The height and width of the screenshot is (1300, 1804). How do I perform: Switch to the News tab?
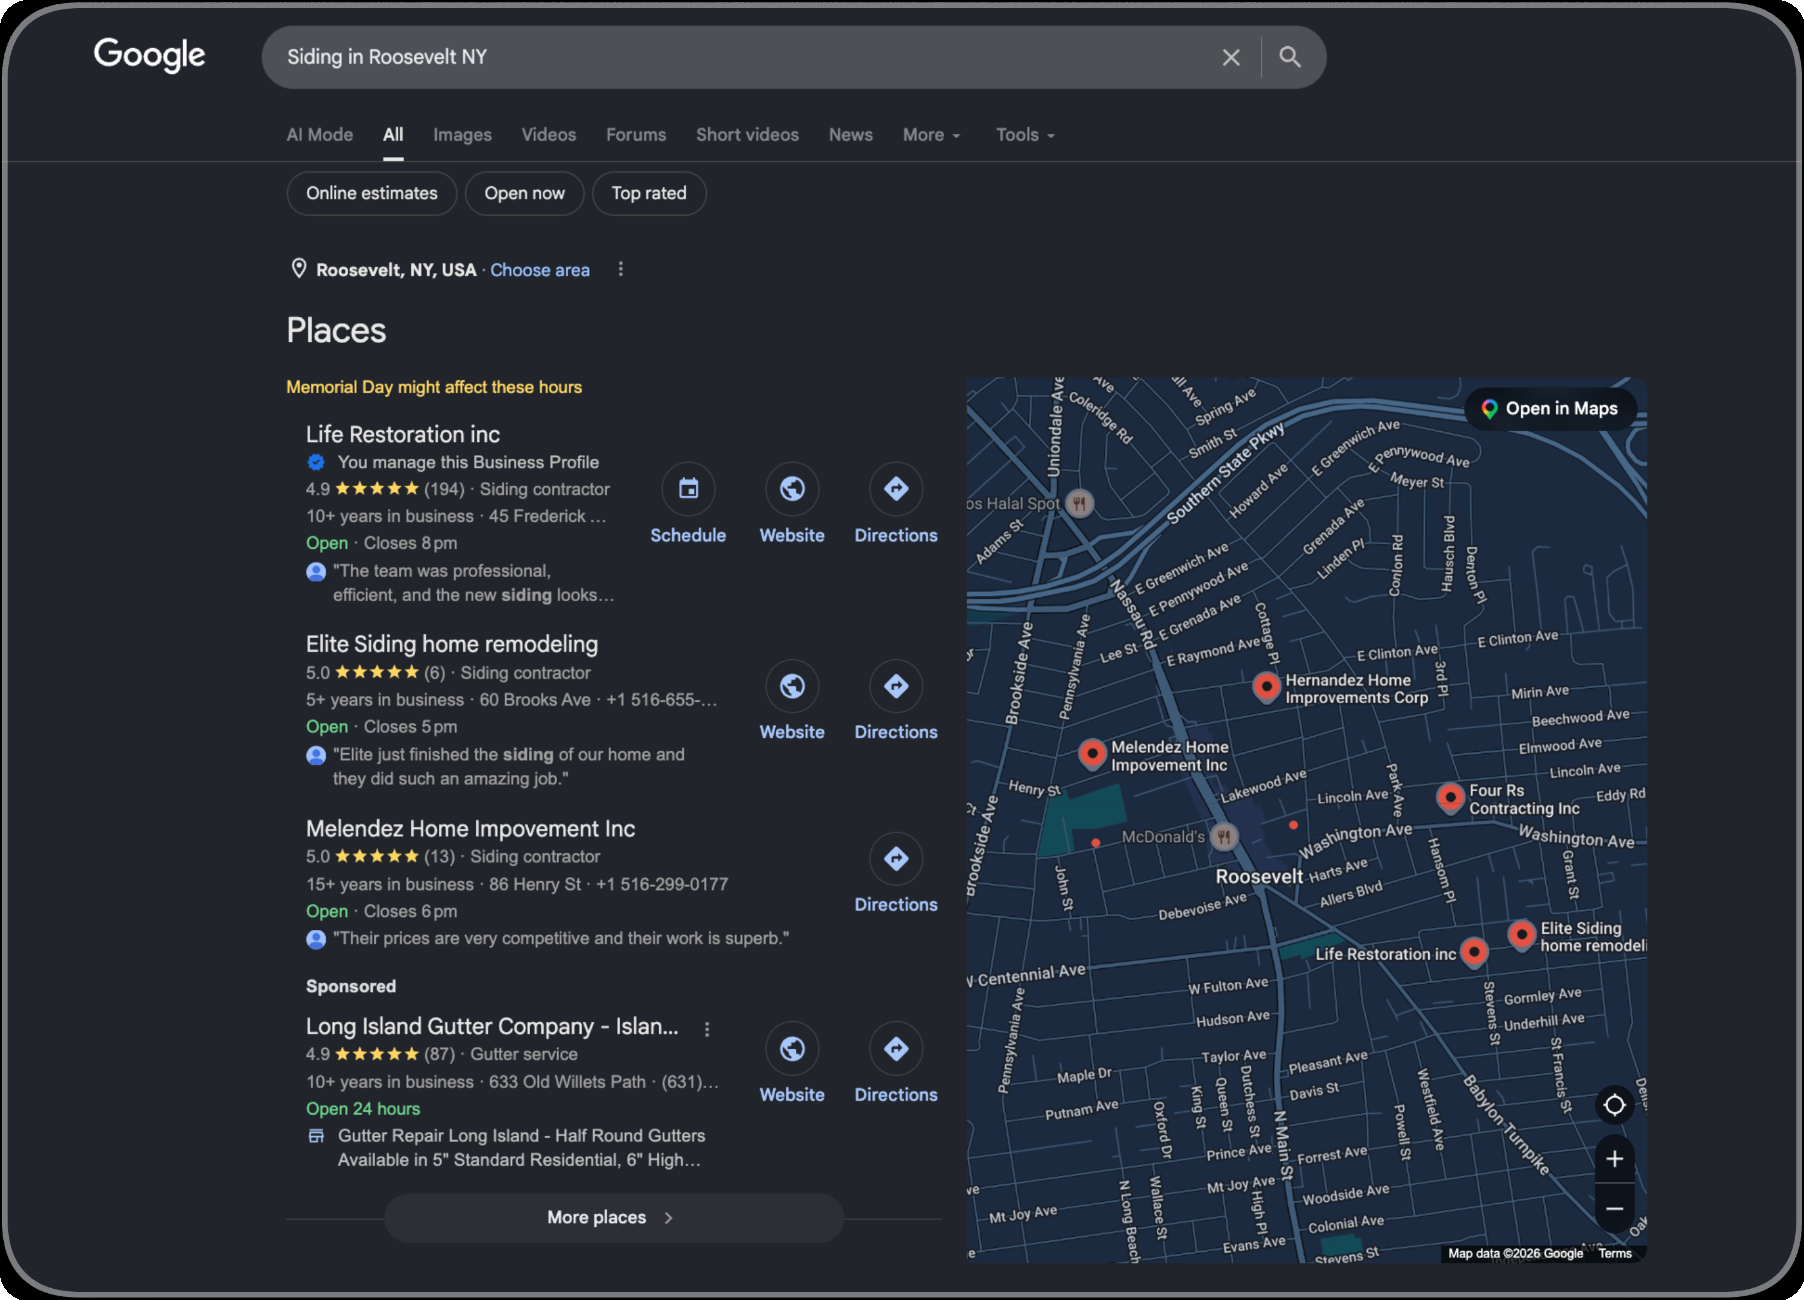coord(851,135)
